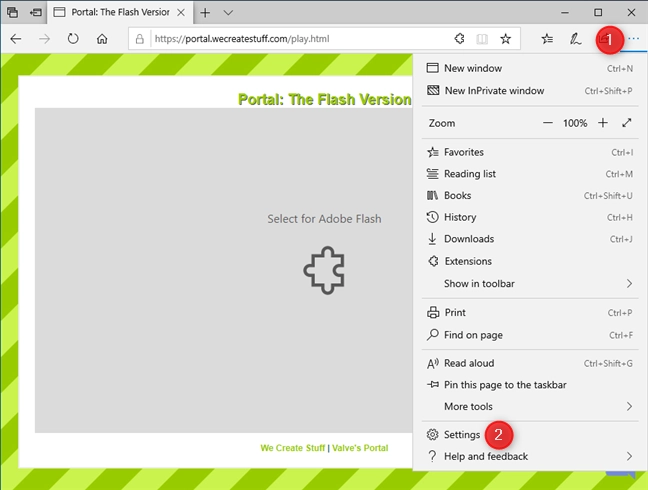Select the Portal: The Flash Version tab
The height and width of the screenshot is (490, 648).
click(119, 12)
